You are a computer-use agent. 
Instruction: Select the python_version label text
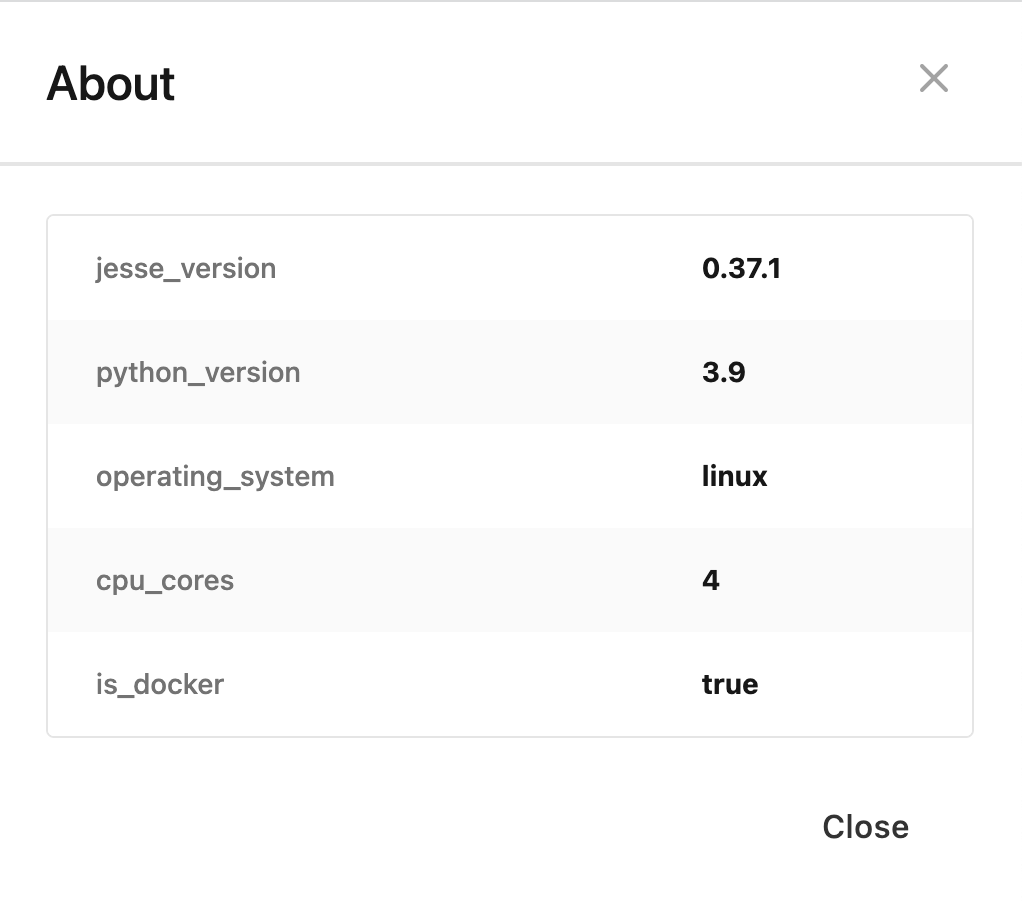coord(197,372)
